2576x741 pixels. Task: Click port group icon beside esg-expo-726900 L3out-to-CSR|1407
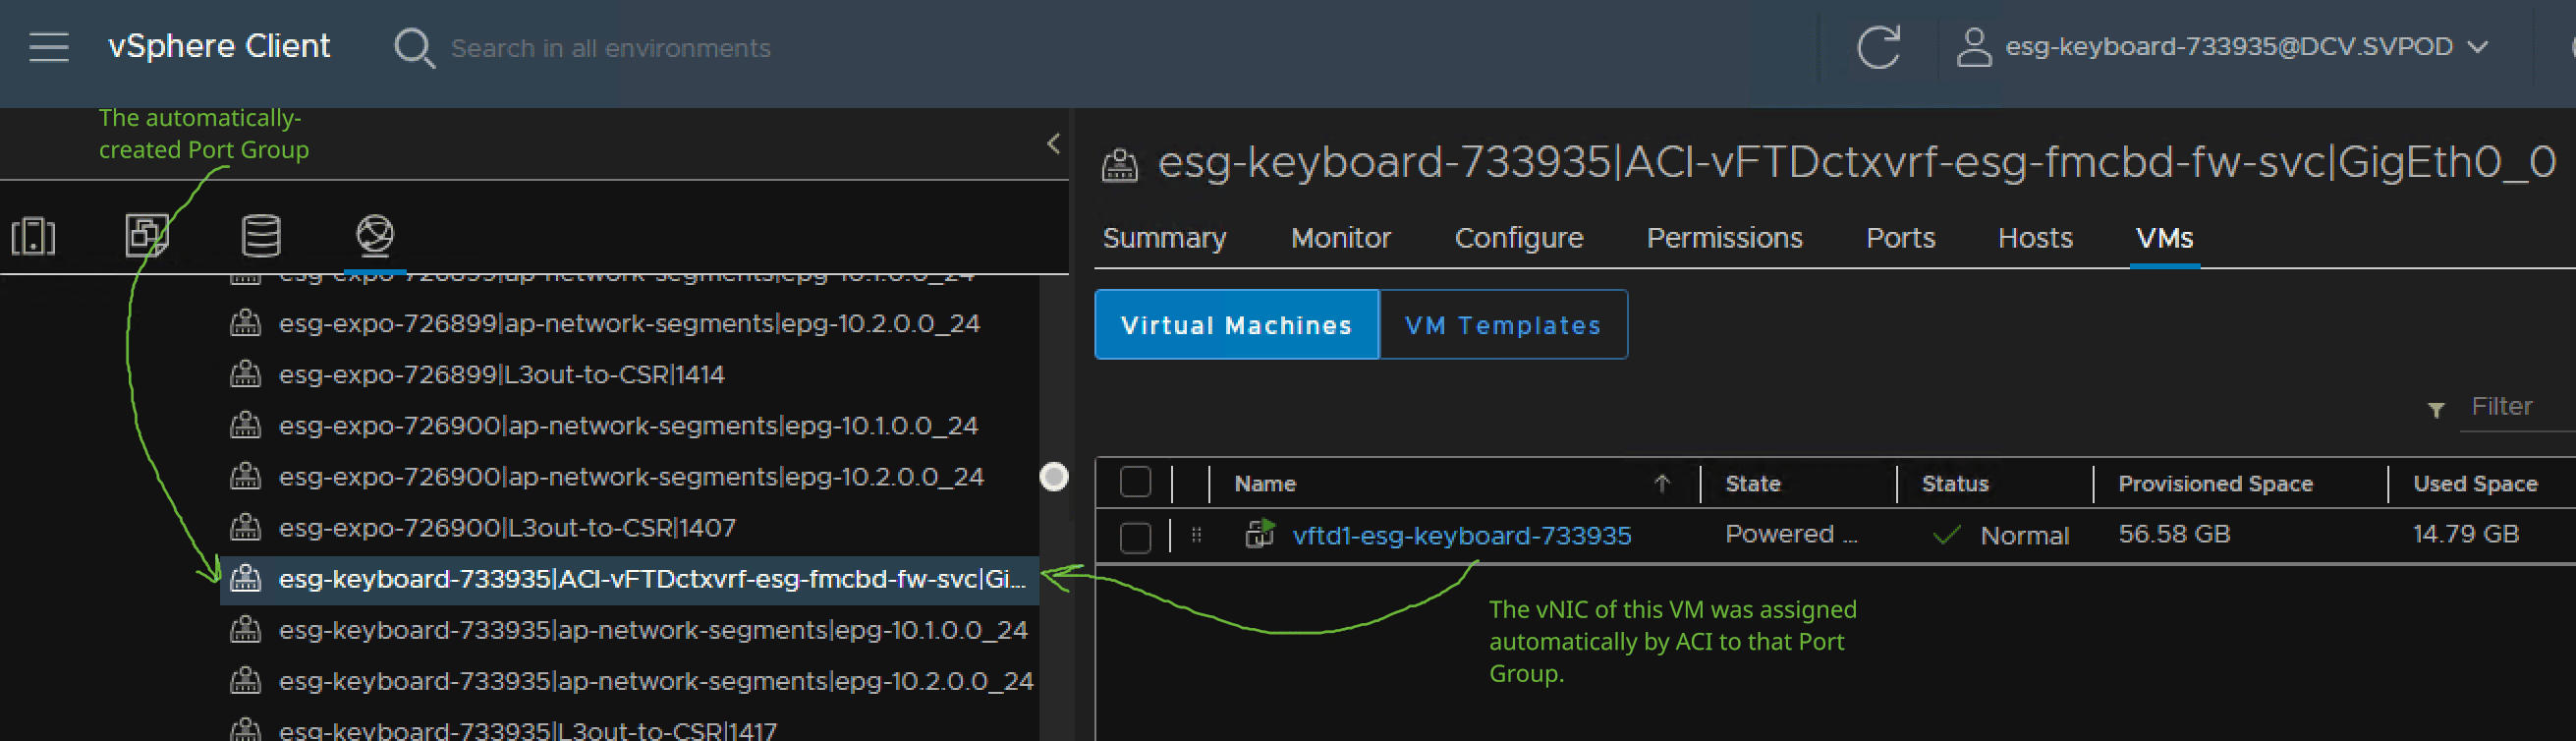click(245, 527)
